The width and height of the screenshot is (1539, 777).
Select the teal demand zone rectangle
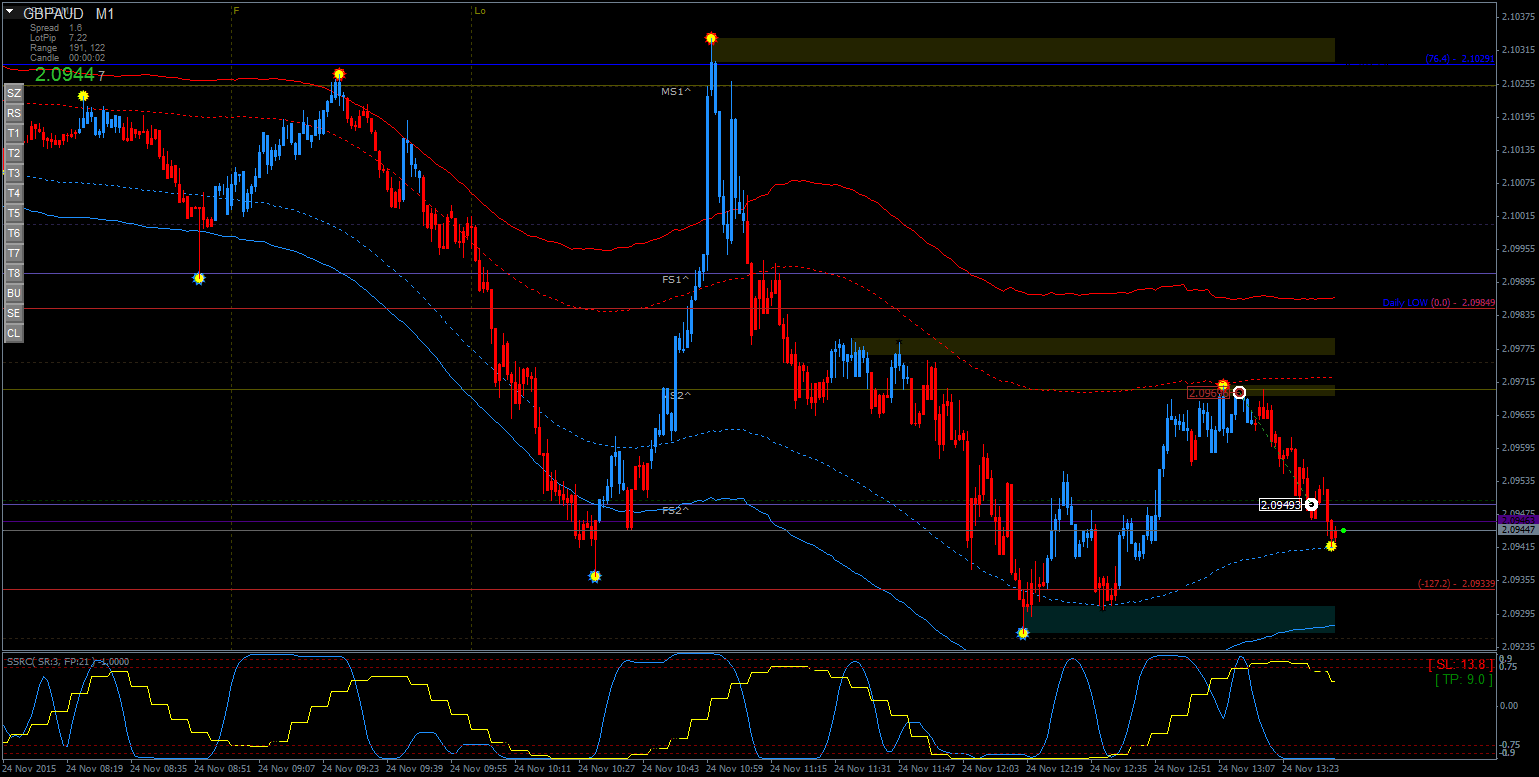[x=1179, y=619]
